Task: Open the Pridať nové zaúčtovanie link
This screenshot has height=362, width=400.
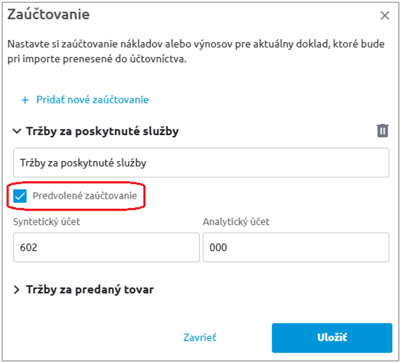Action: click(x=92, y=100)
